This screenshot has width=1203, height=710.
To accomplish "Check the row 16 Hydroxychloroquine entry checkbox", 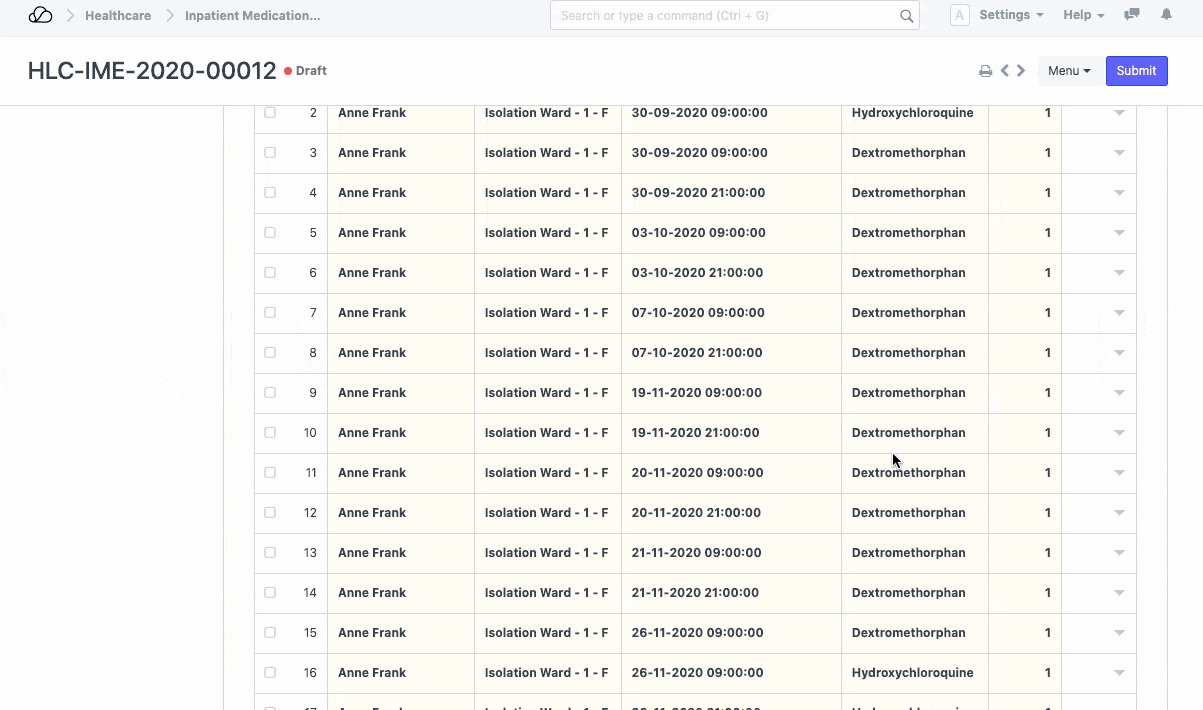I will (270, 673).
